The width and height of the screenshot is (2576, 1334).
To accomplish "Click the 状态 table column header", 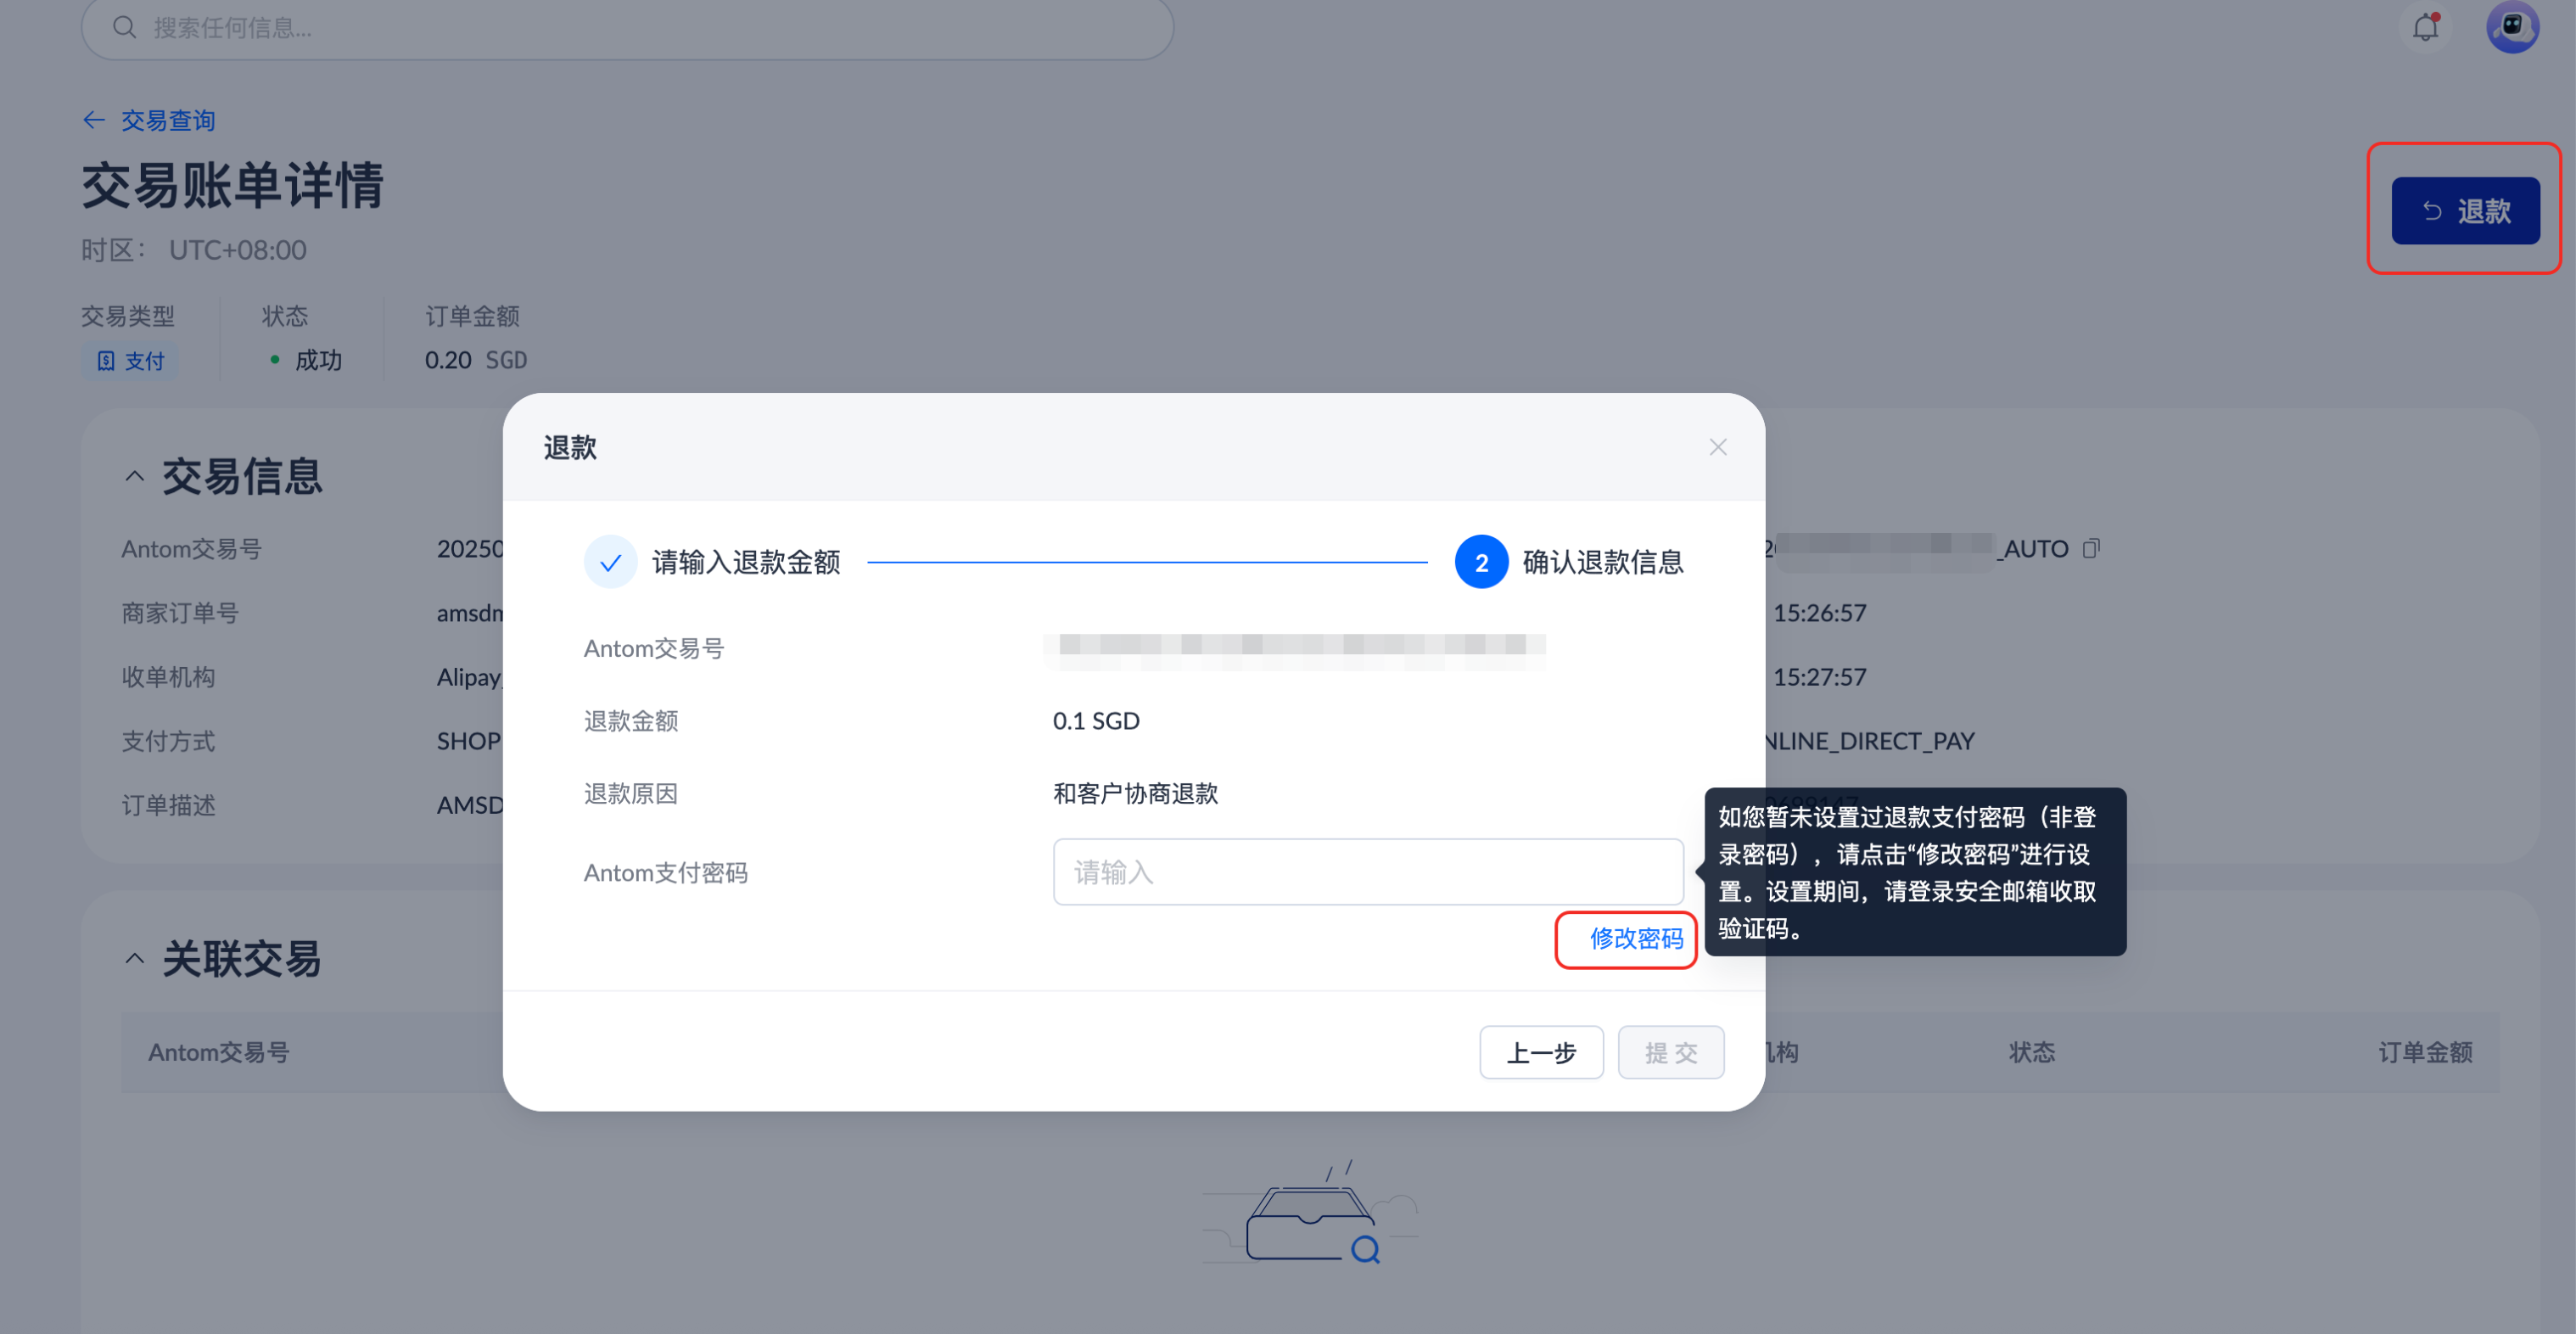I will (2031, 1052).
